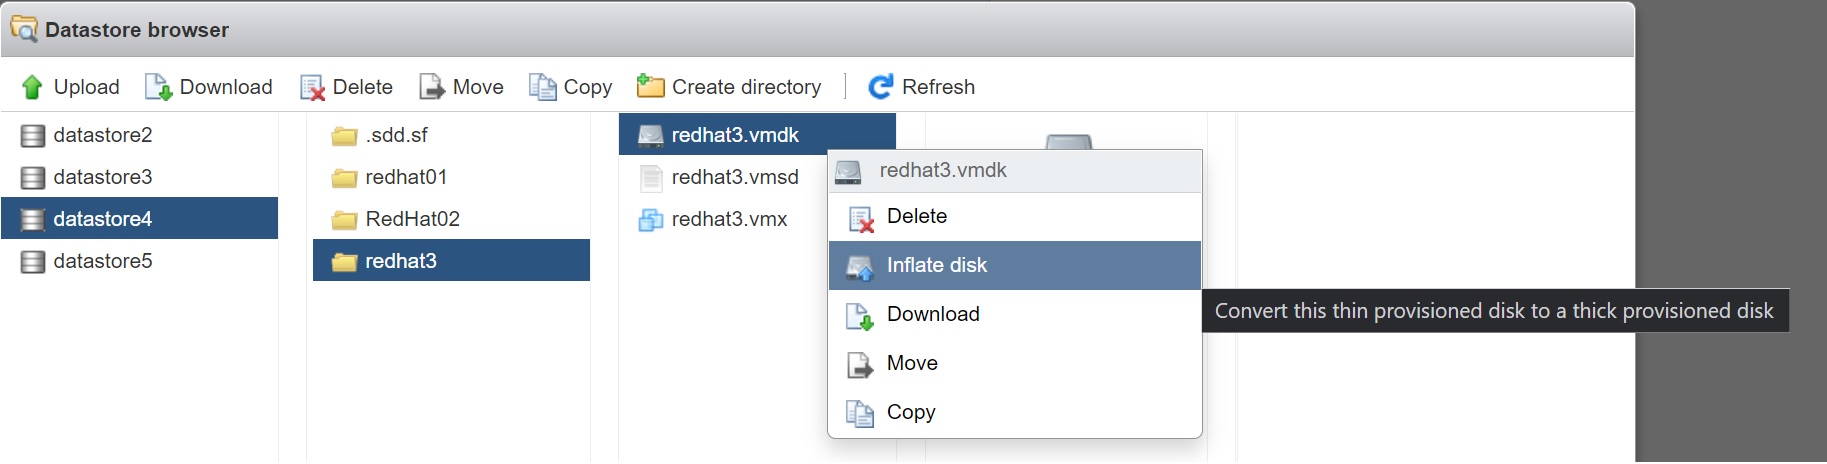Choose Download from the context menu
The width and height of the screenshot is (1827, 464).
click(932, 315)
